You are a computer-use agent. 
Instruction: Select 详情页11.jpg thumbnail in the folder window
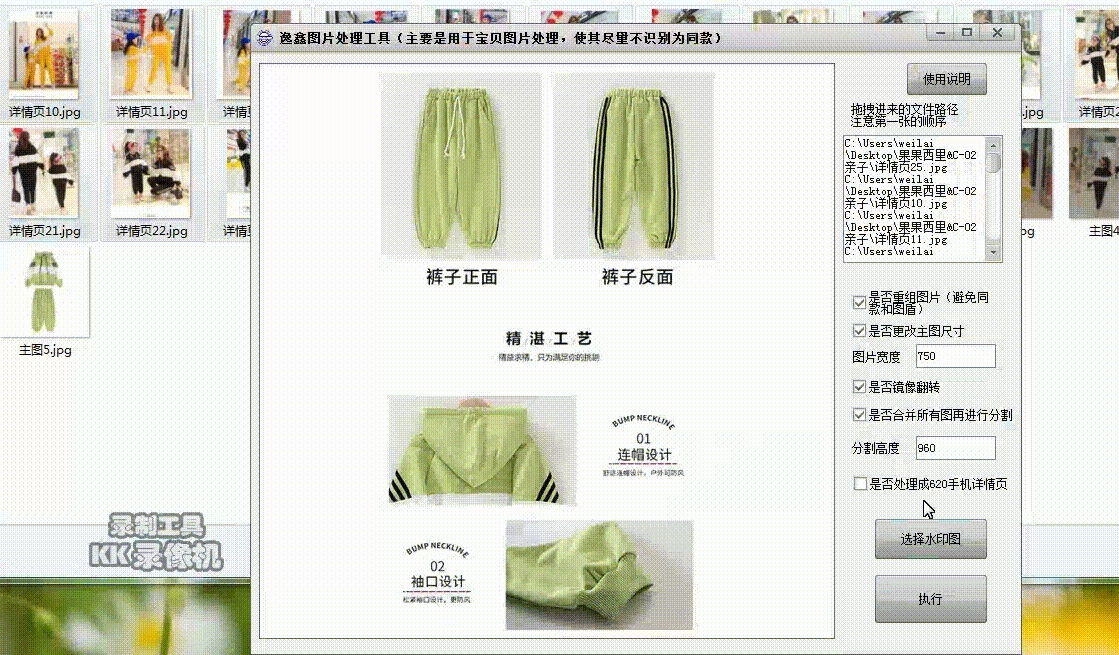click(151, 54)
